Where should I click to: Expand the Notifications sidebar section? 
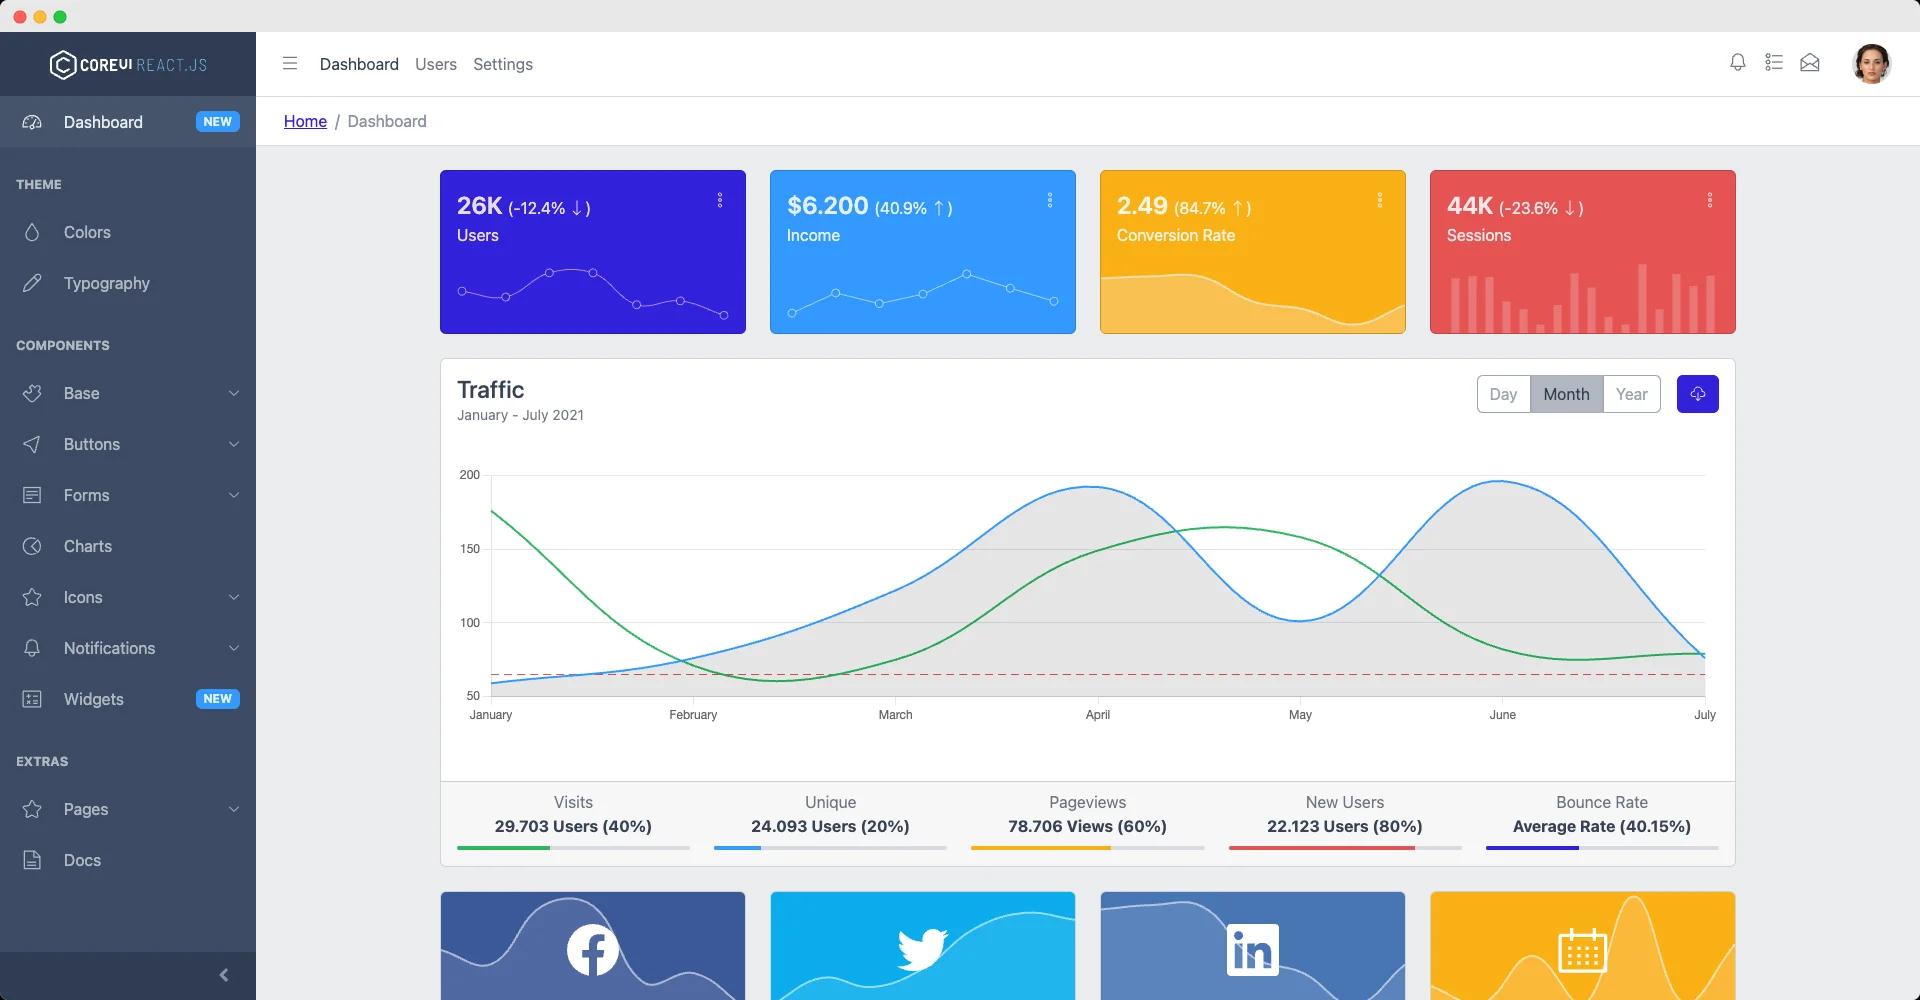point(108,648)
